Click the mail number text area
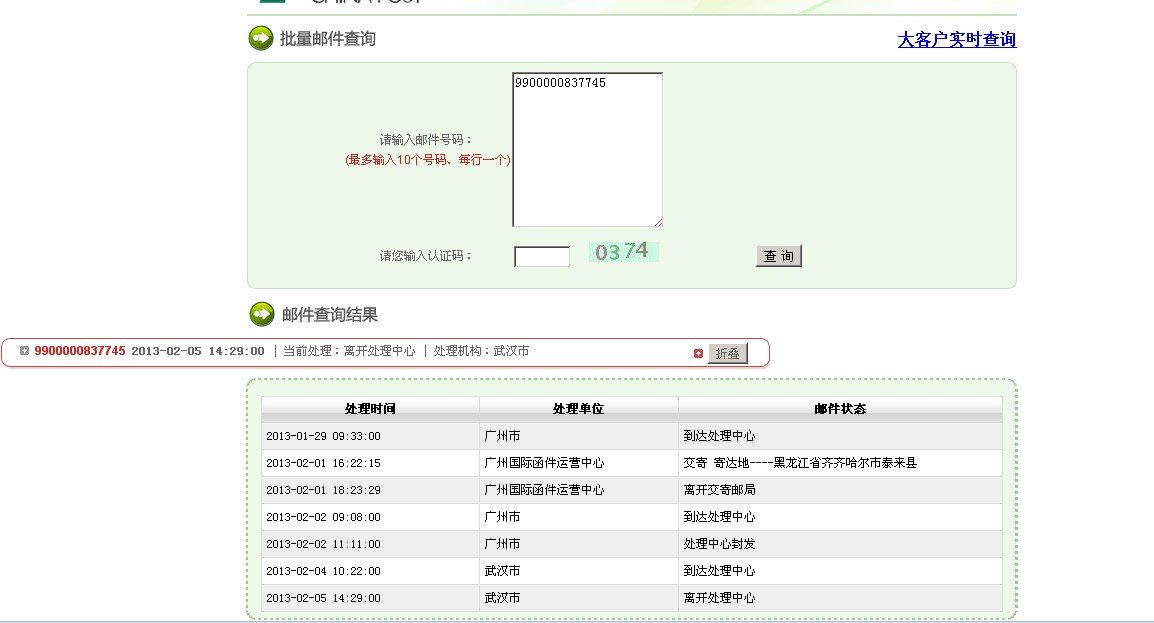Image resolution: width=1154 pixels, height=623 pixels. coord(586,148)
